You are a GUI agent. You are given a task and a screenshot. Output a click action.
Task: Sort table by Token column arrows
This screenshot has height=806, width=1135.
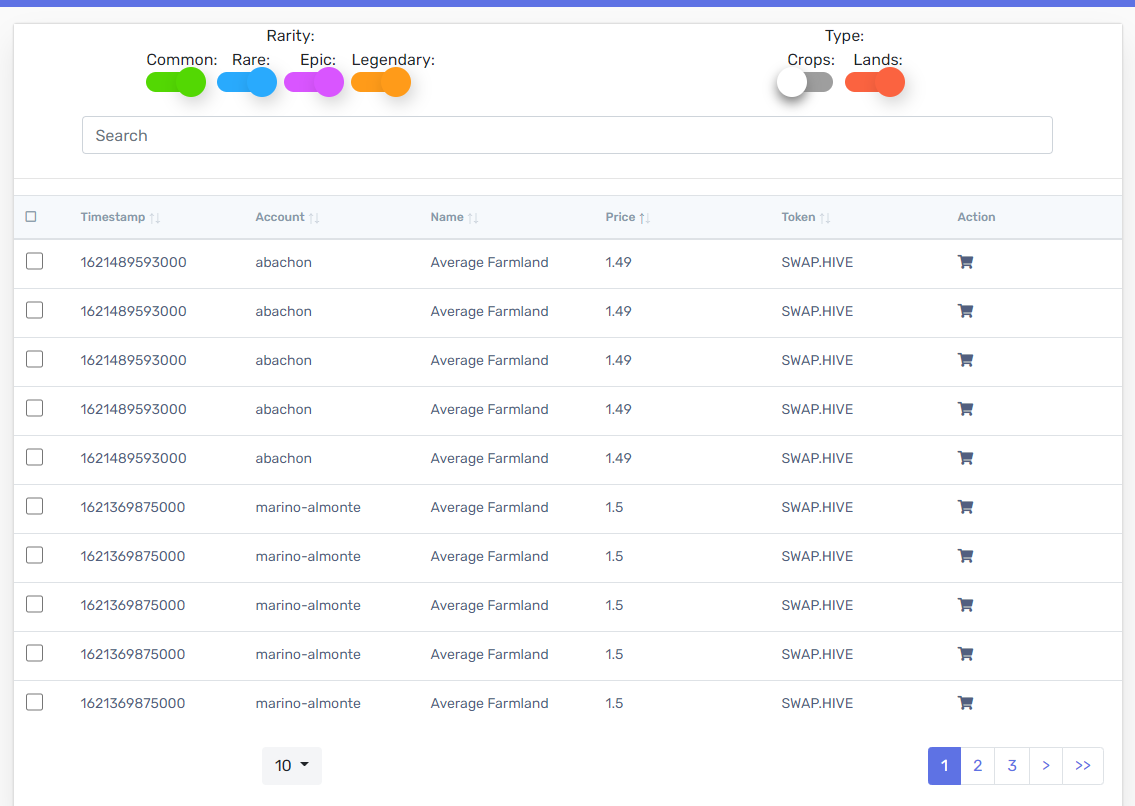click(x=825, y=217)
